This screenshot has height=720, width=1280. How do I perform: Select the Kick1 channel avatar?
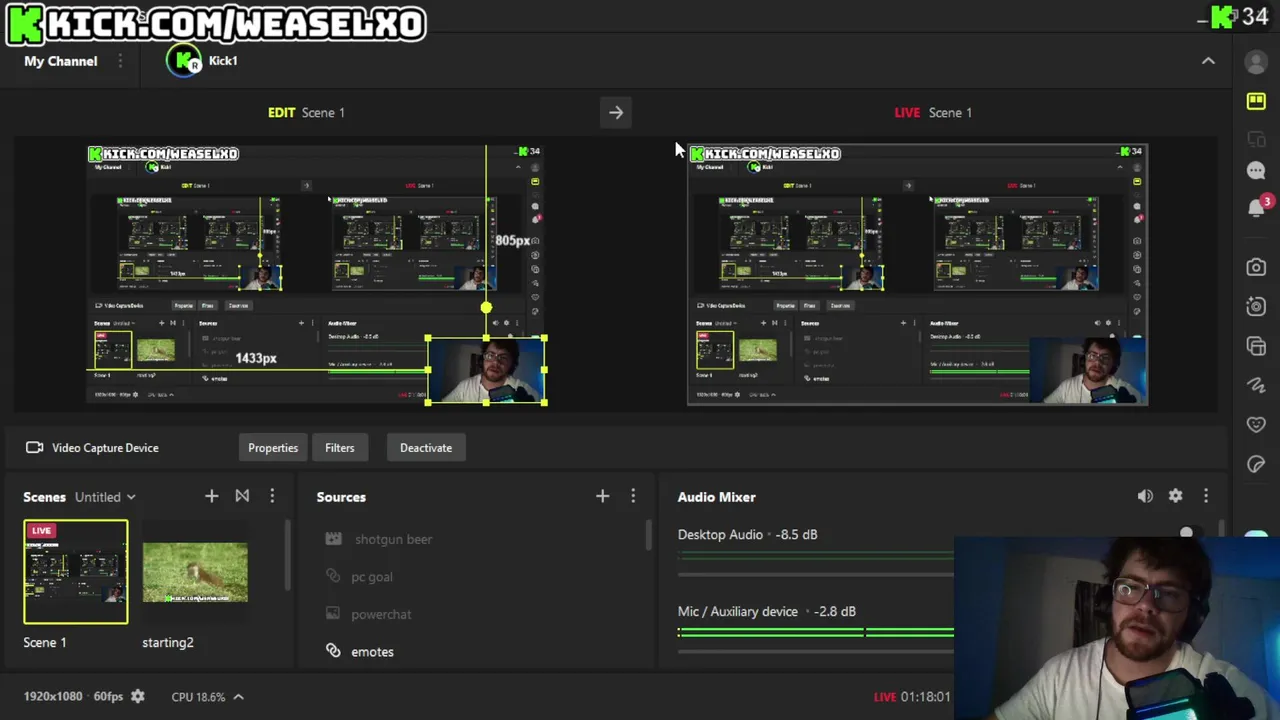pyautogui.click(x=184, y=61)
